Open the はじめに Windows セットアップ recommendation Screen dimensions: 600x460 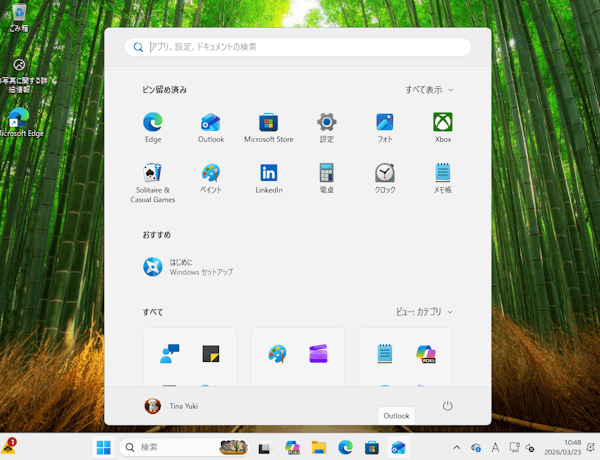click(188, 267)
